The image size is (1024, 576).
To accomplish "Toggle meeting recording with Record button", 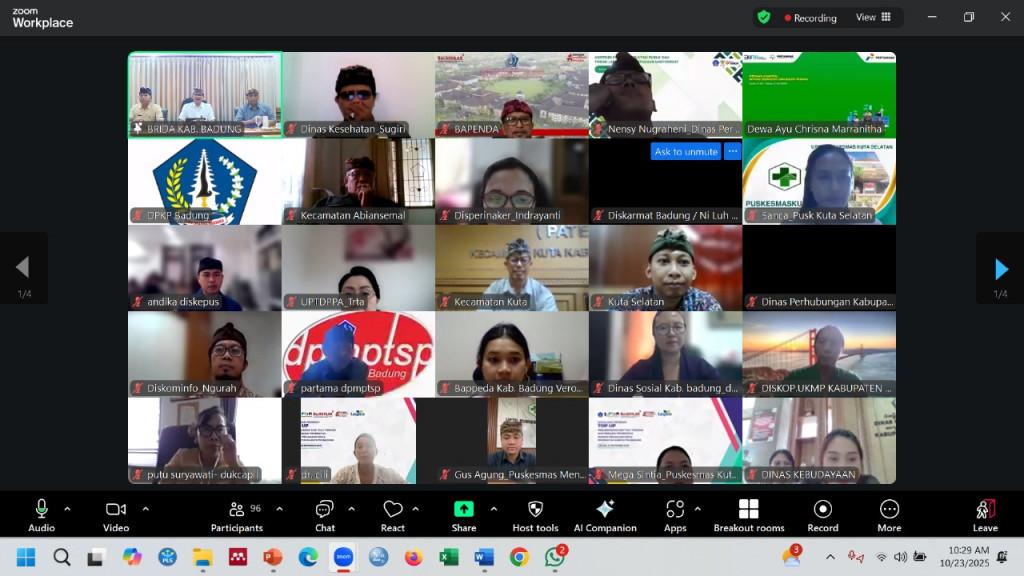I will pyautogui.click(x=822, y=515).
